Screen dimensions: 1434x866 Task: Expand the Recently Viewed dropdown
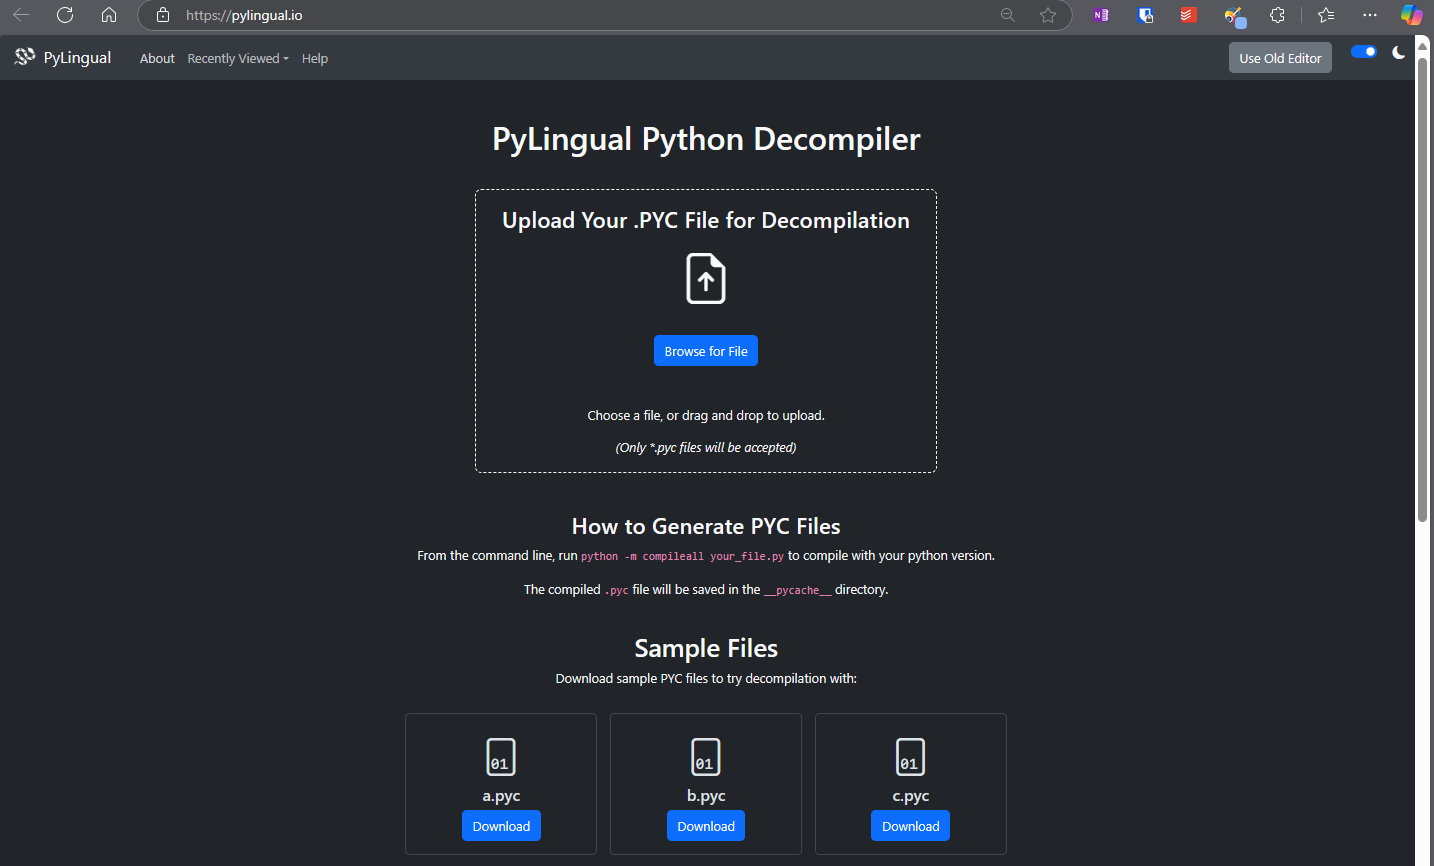238,58
